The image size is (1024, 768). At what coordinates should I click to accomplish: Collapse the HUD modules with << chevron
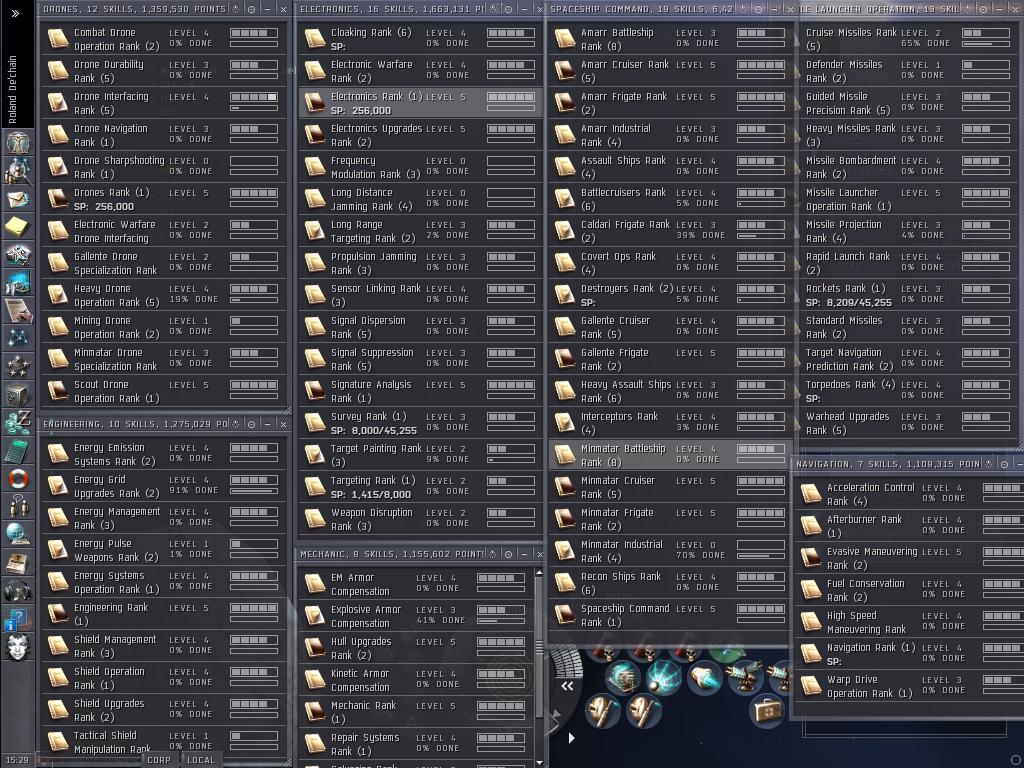point(567,686)
